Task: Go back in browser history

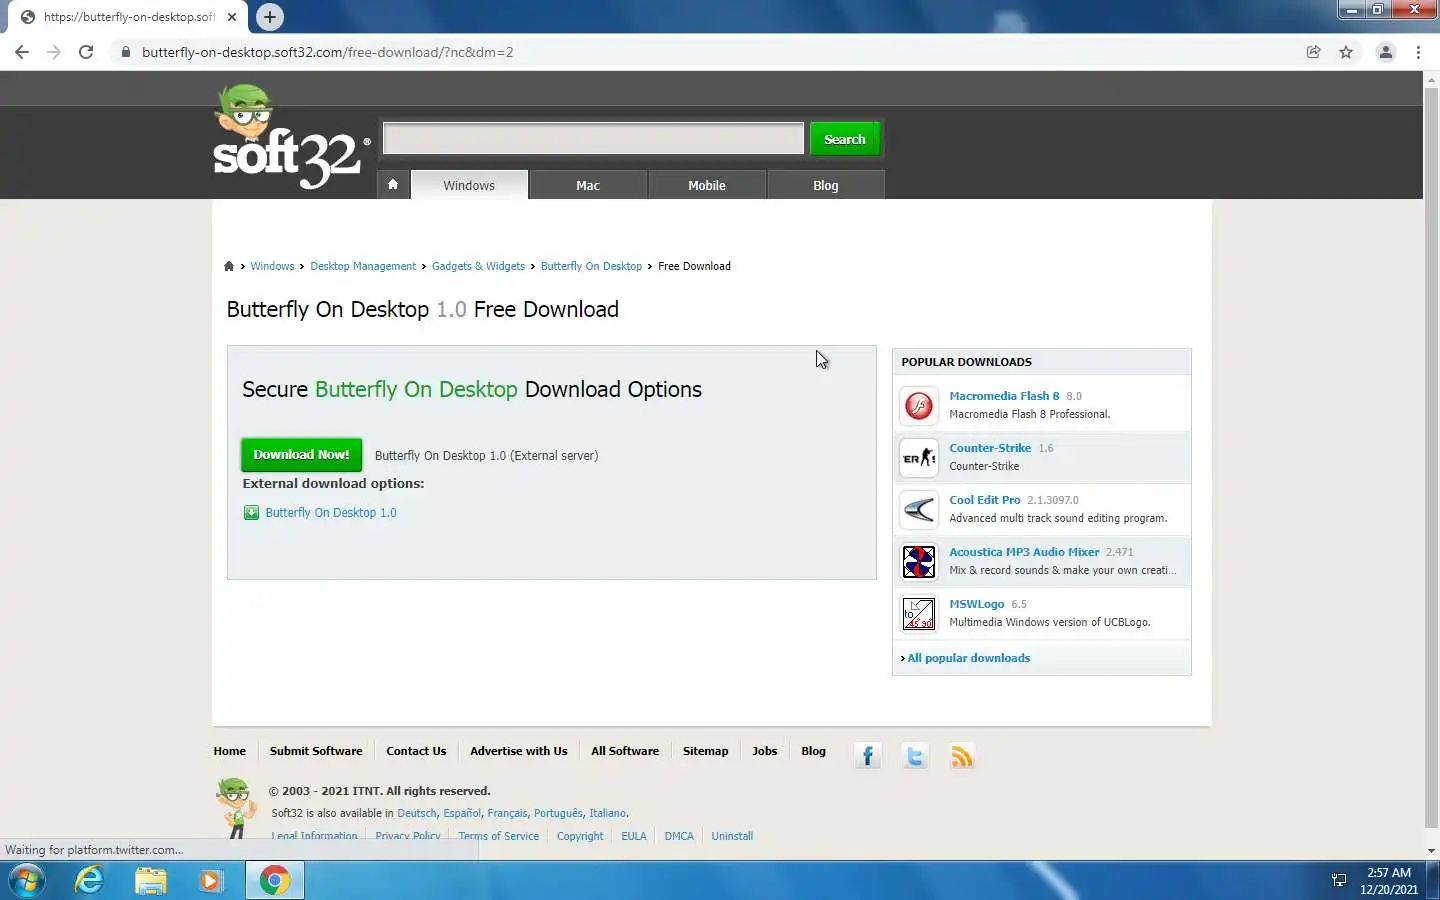Action: click(22, 52)
